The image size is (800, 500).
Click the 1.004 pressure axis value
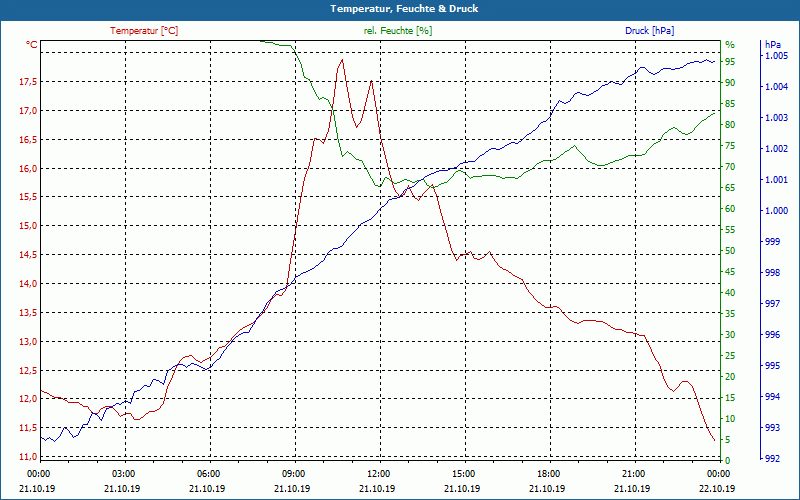pyautogui.click(x=776, y=87)
